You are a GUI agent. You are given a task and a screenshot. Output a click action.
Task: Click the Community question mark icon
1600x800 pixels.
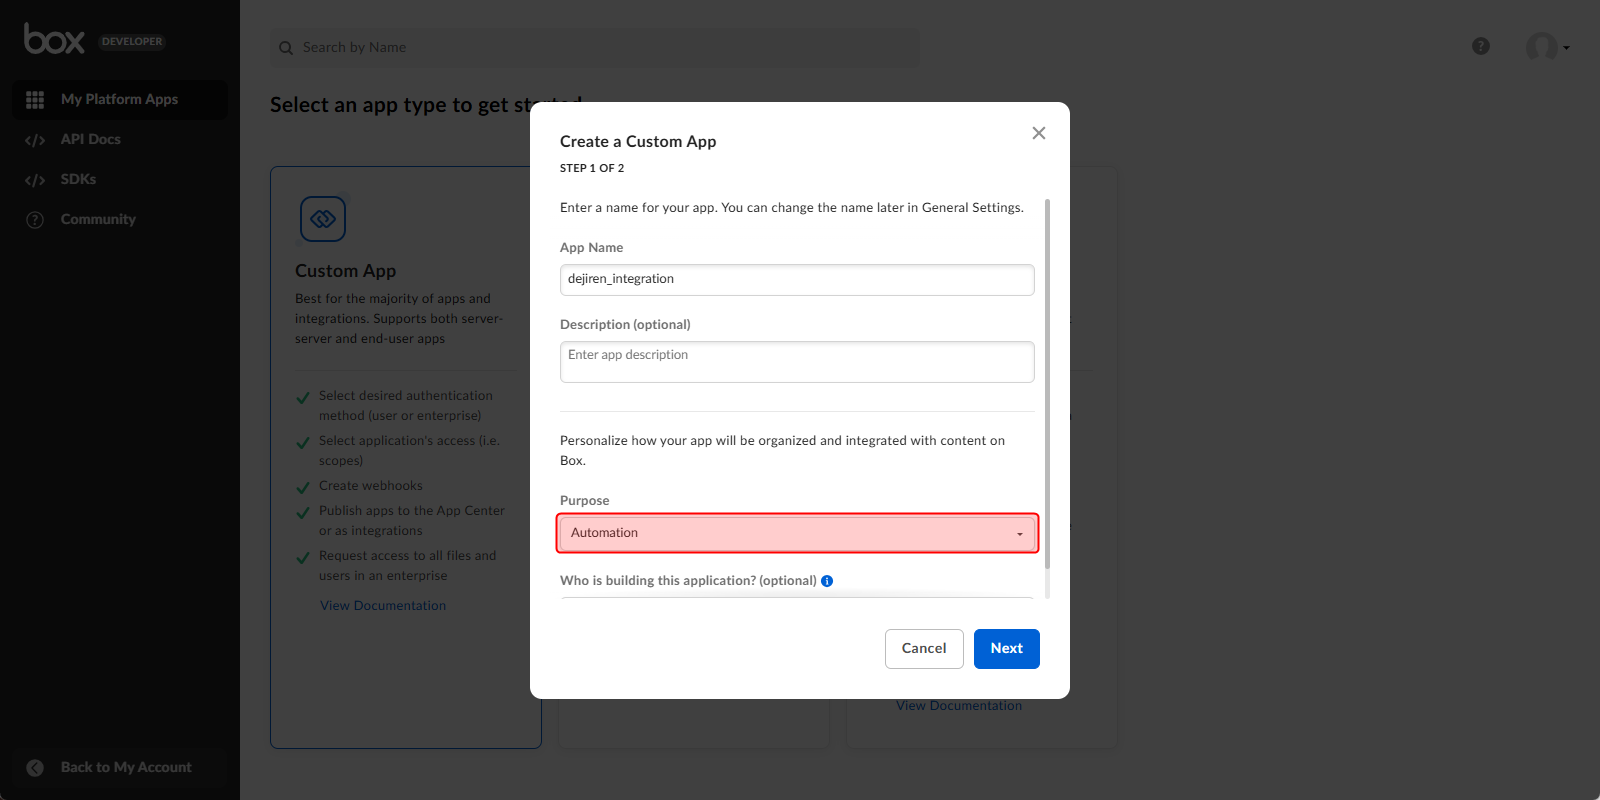pyautogui.click(x=35, y=220)
